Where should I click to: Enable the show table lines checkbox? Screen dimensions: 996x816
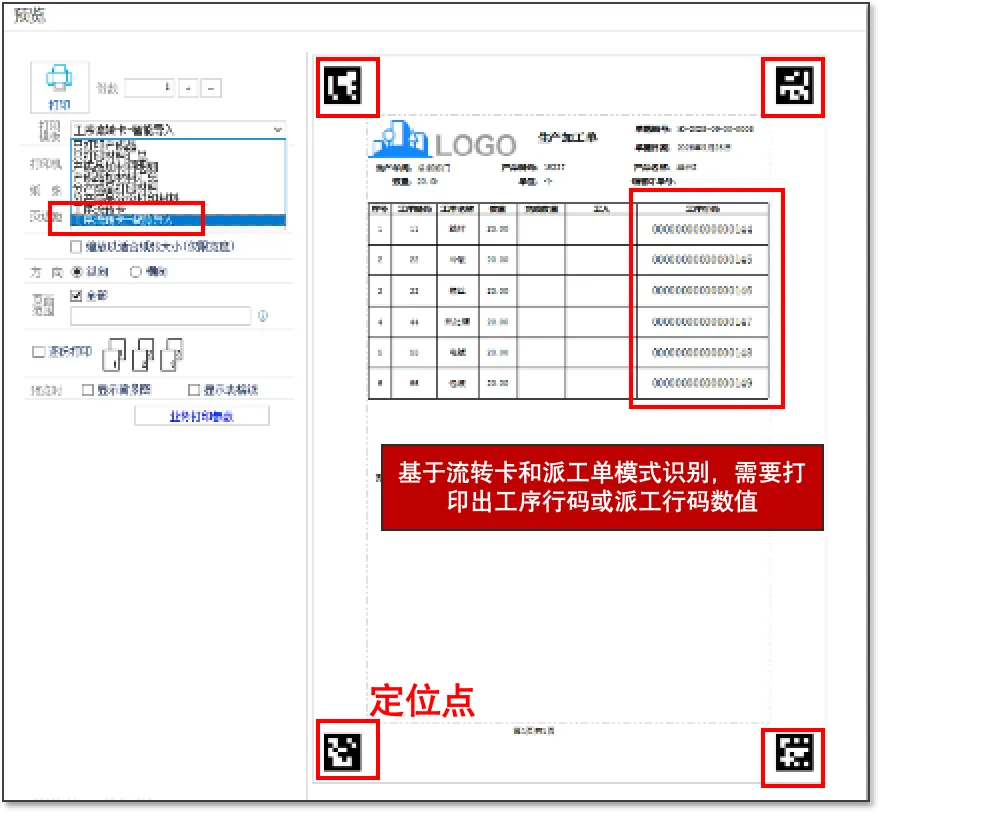(x=194, y=390)
